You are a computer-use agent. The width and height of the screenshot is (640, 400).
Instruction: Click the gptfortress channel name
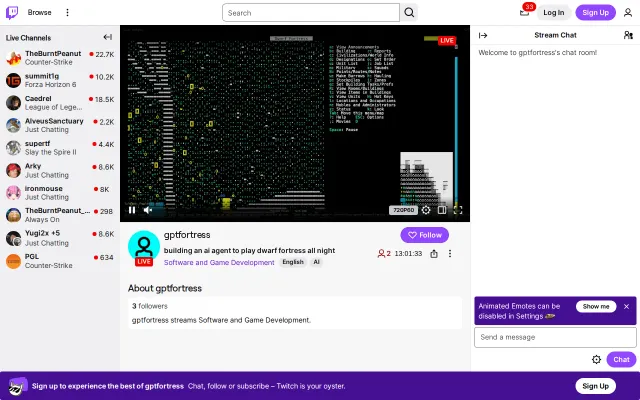tap(187, 235)
